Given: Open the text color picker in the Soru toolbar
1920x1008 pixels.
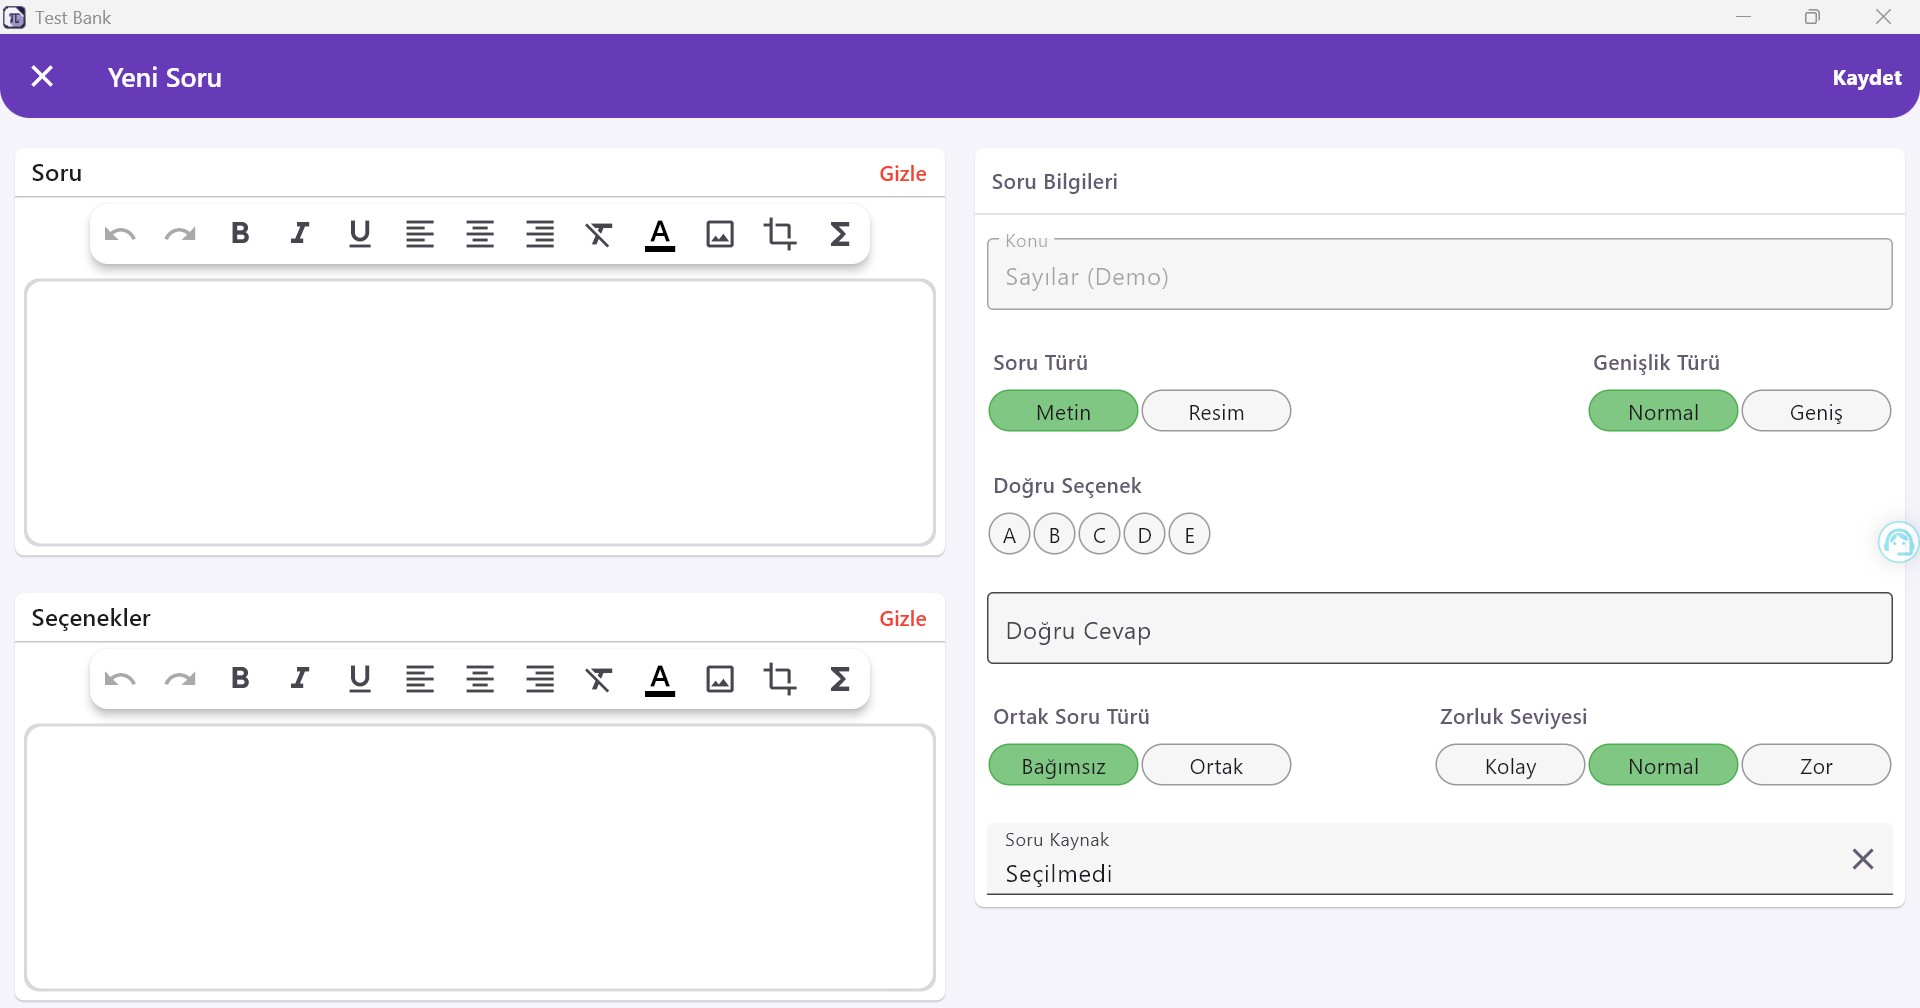Looking at the screenshot, I should pos(659,233).
